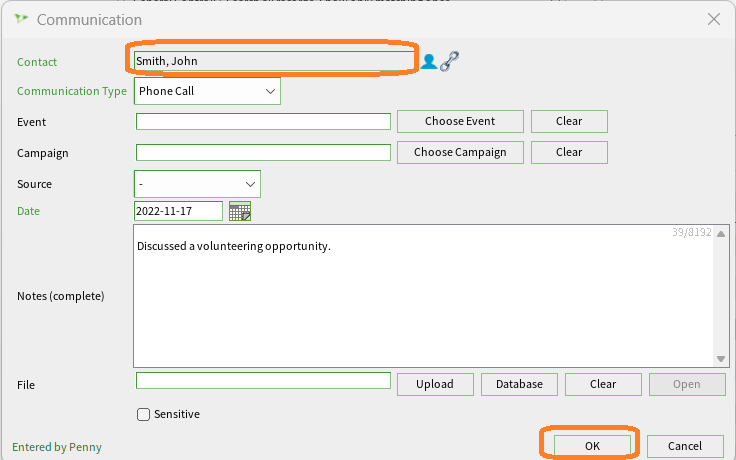Click the notes scrollbar down arrow
The height and width of the screenshot is (460, 736).
pos(721,359)
